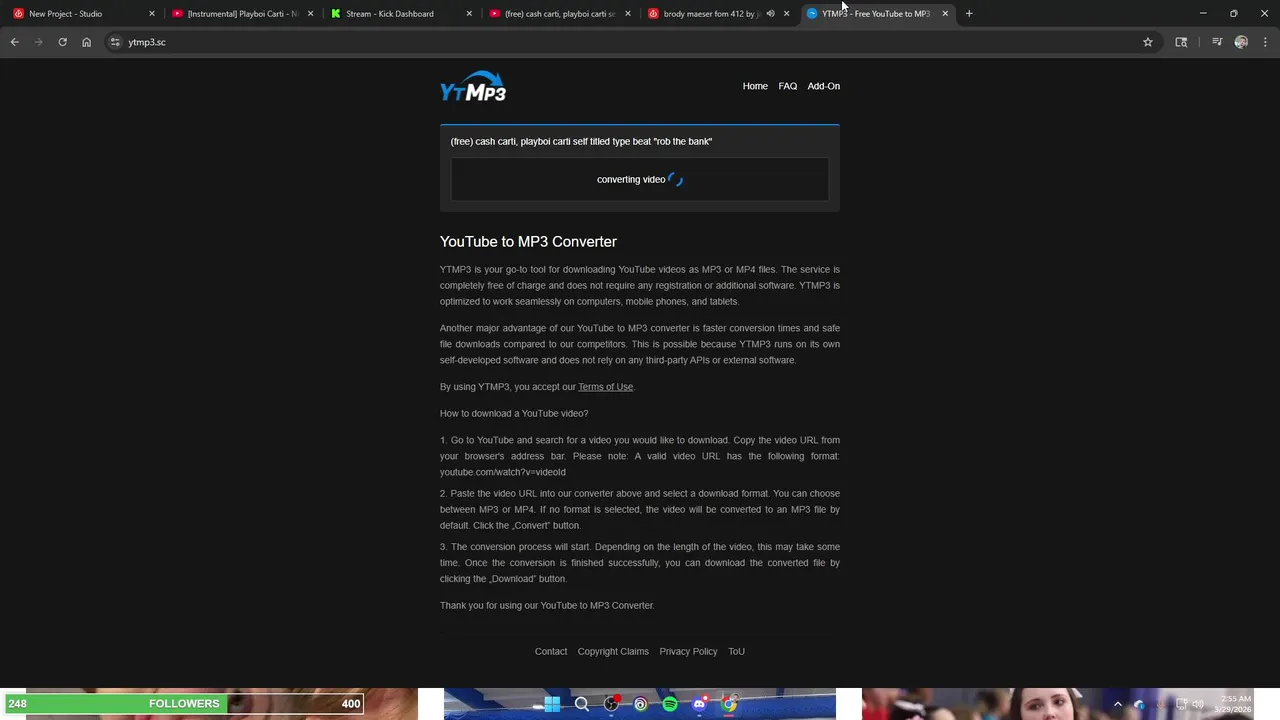Open Chrome from the taskbar
Screen dimensions: 1280x720
click(x=729, y=704)
